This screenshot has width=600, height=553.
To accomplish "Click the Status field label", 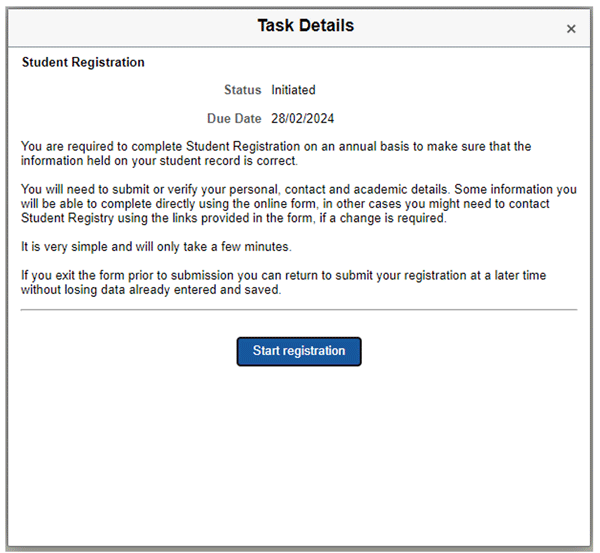I will tap(243, 90).
